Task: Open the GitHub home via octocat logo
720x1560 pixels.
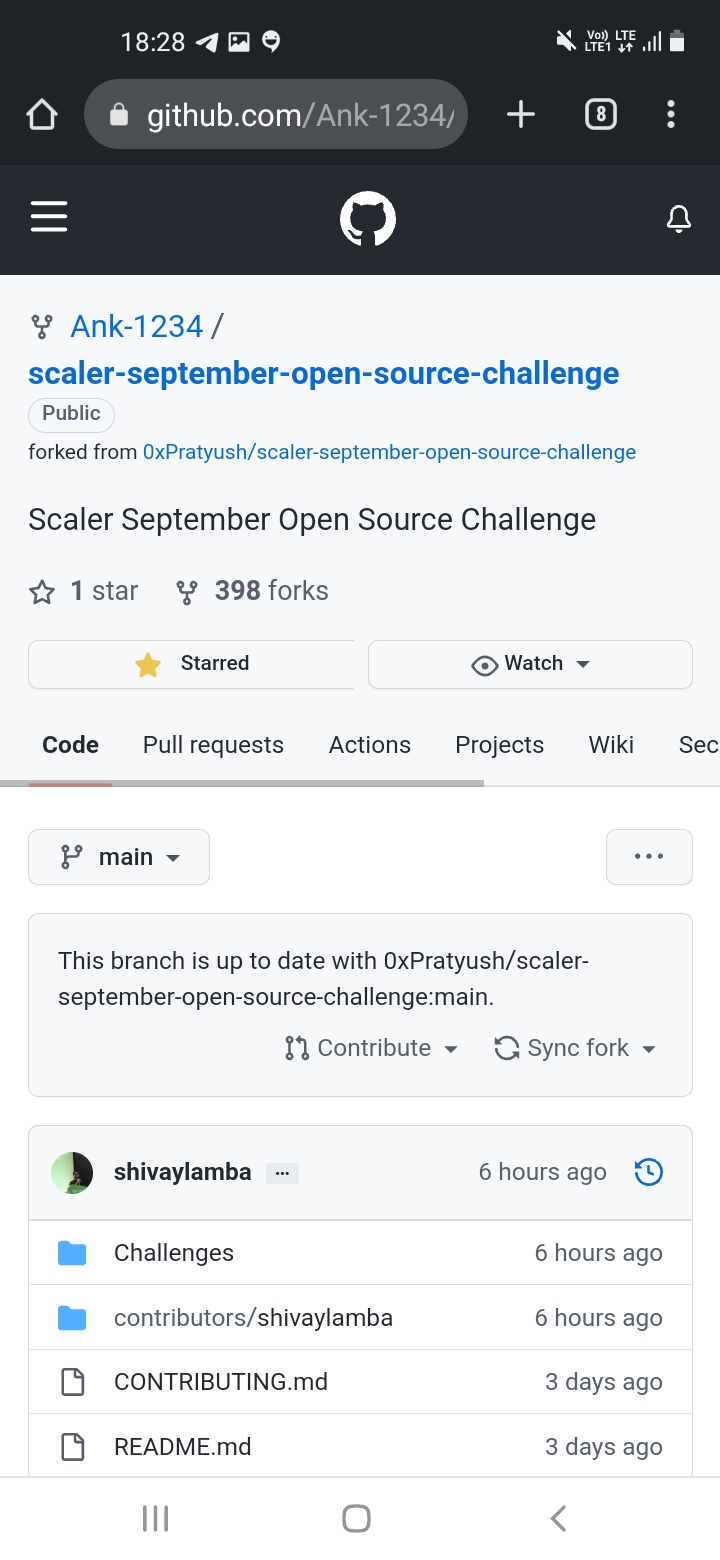Action: tap(367, 218)
